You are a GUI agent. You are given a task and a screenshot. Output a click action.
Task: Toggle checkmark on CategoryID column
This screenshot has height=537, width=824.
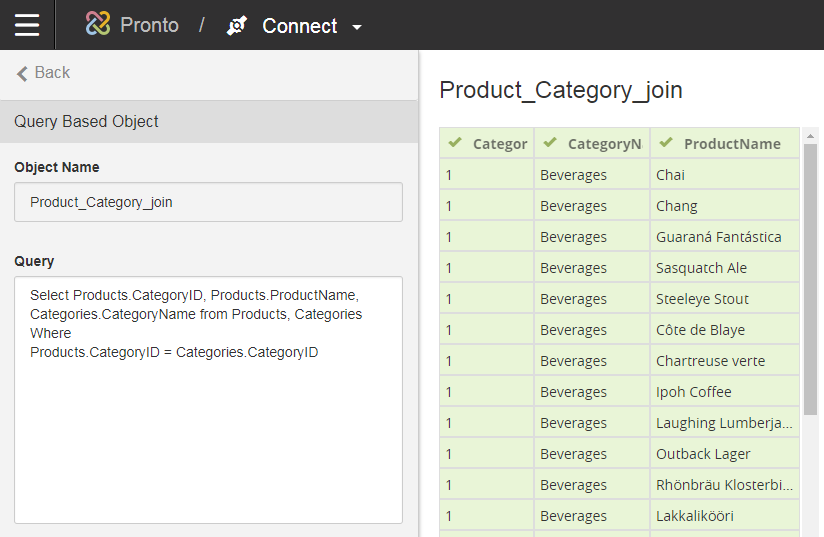tap(455, 143)
